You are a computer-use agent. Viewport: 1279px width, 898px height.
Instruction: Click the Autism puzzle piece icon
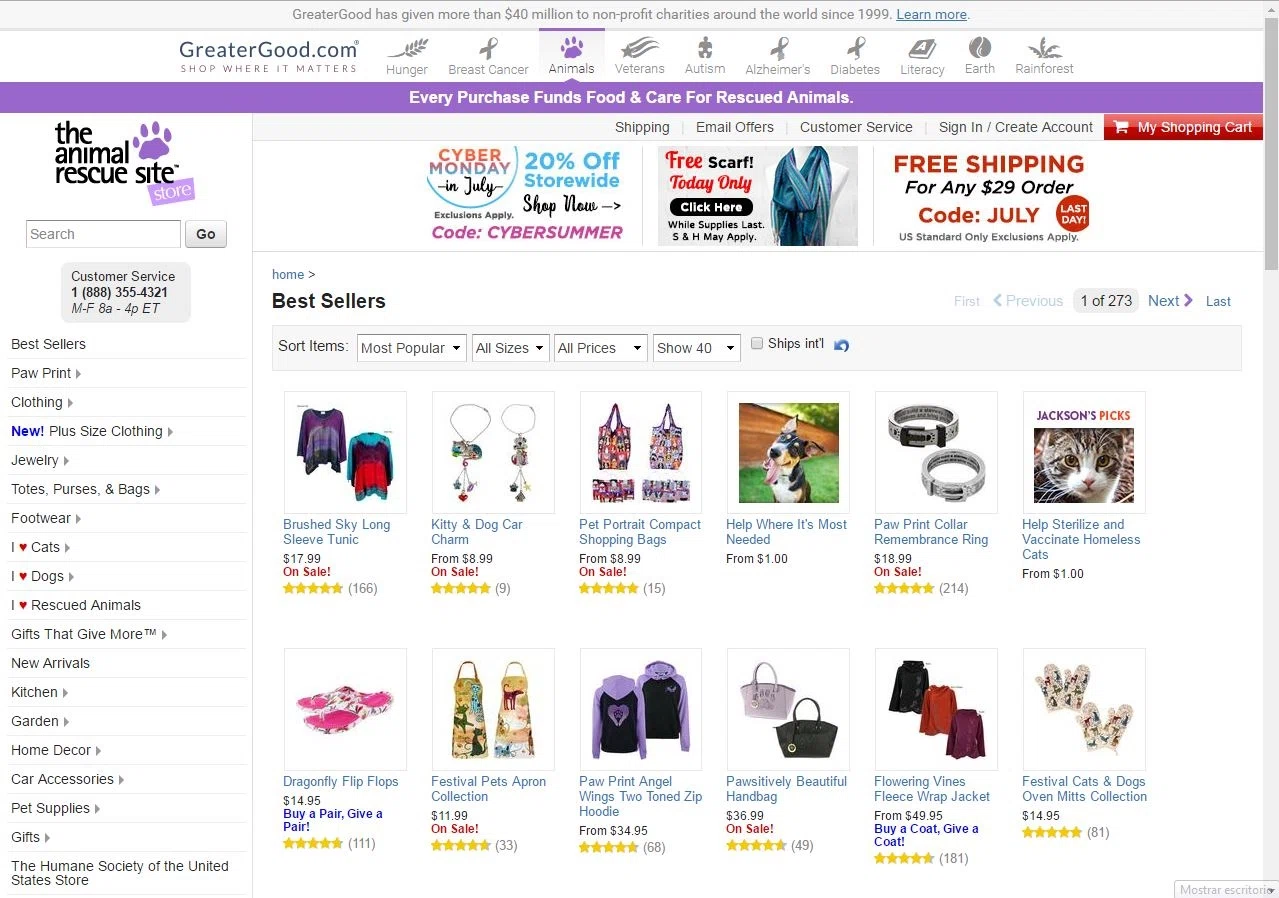(705, 48)
